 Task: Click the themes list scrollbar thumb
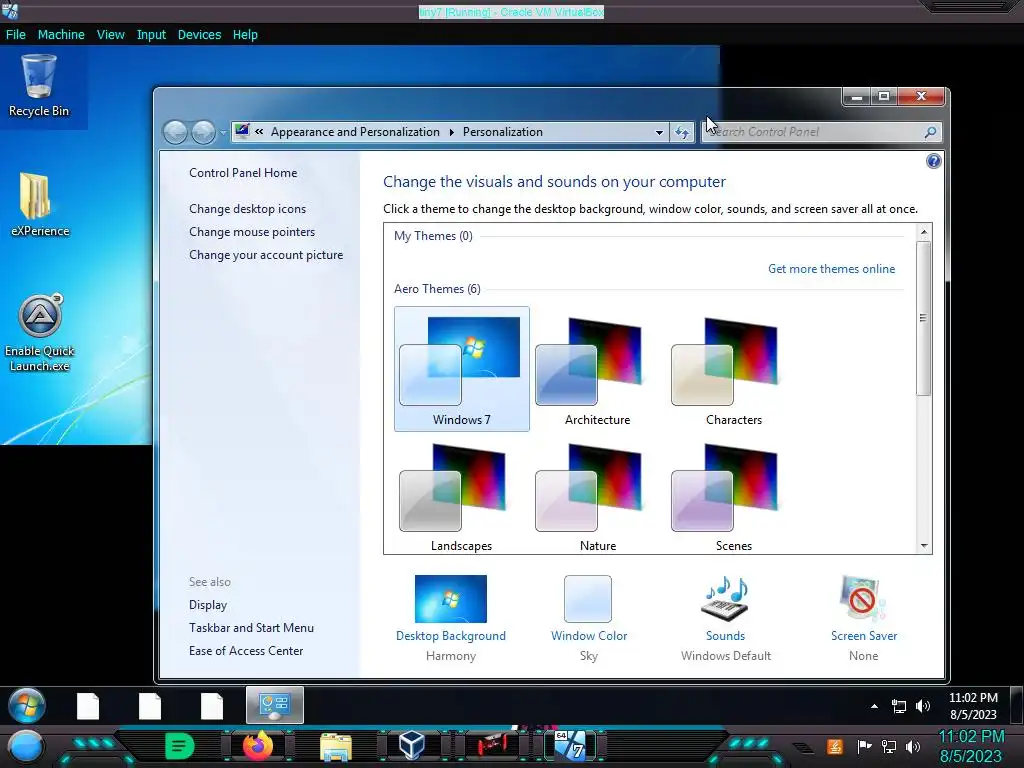click(923, 318)
